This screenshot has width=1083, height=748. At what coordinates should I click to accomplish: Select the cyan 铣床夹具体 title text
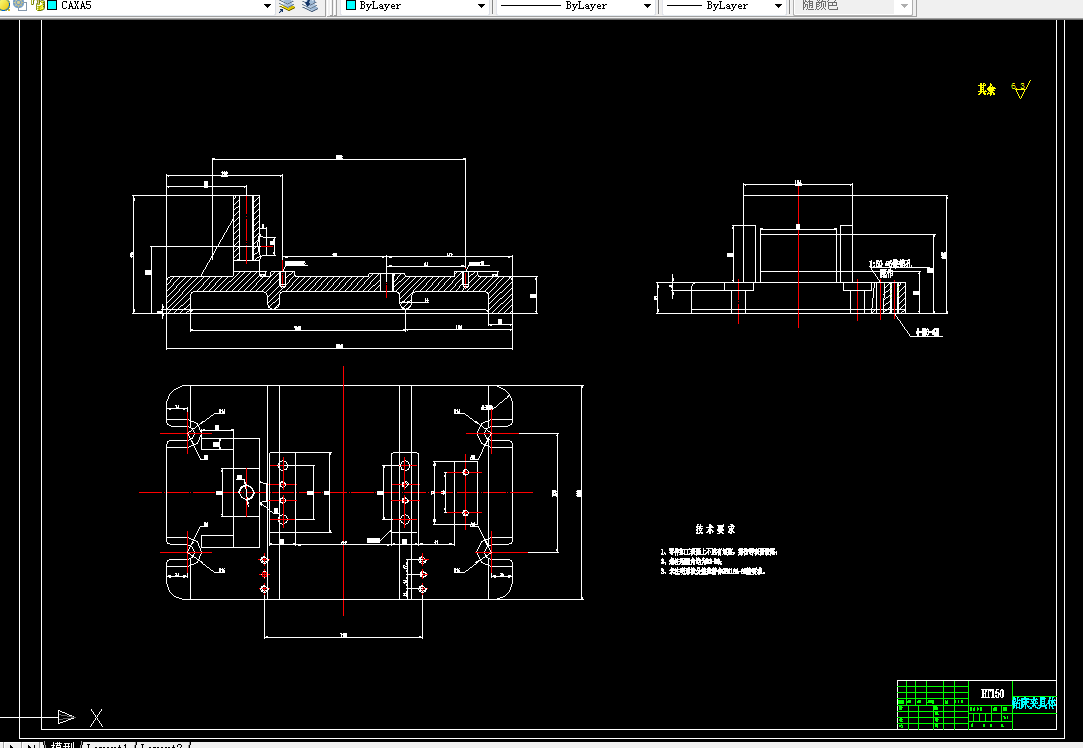pyautogui.click(x=1034, y=702)
